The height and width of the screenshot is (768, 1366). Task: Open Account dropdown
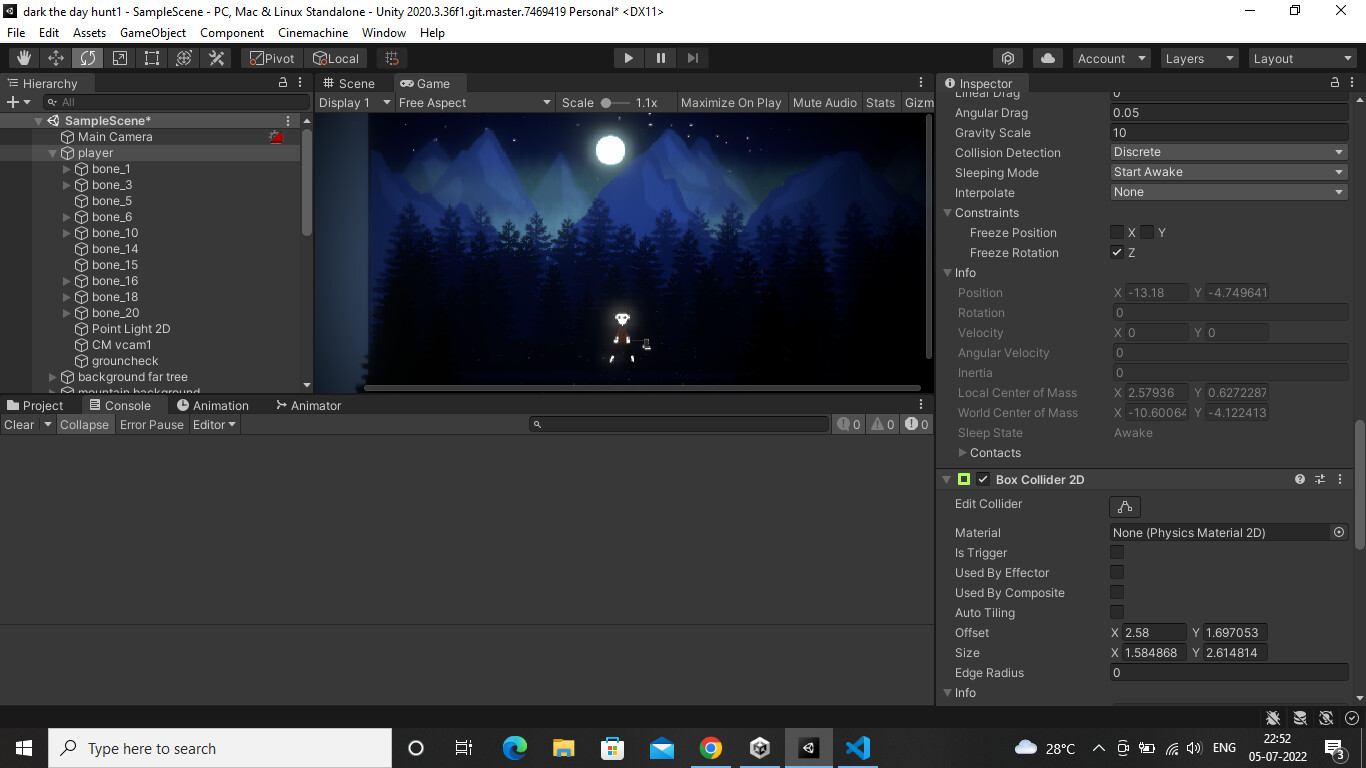(x=1112, y=58)
